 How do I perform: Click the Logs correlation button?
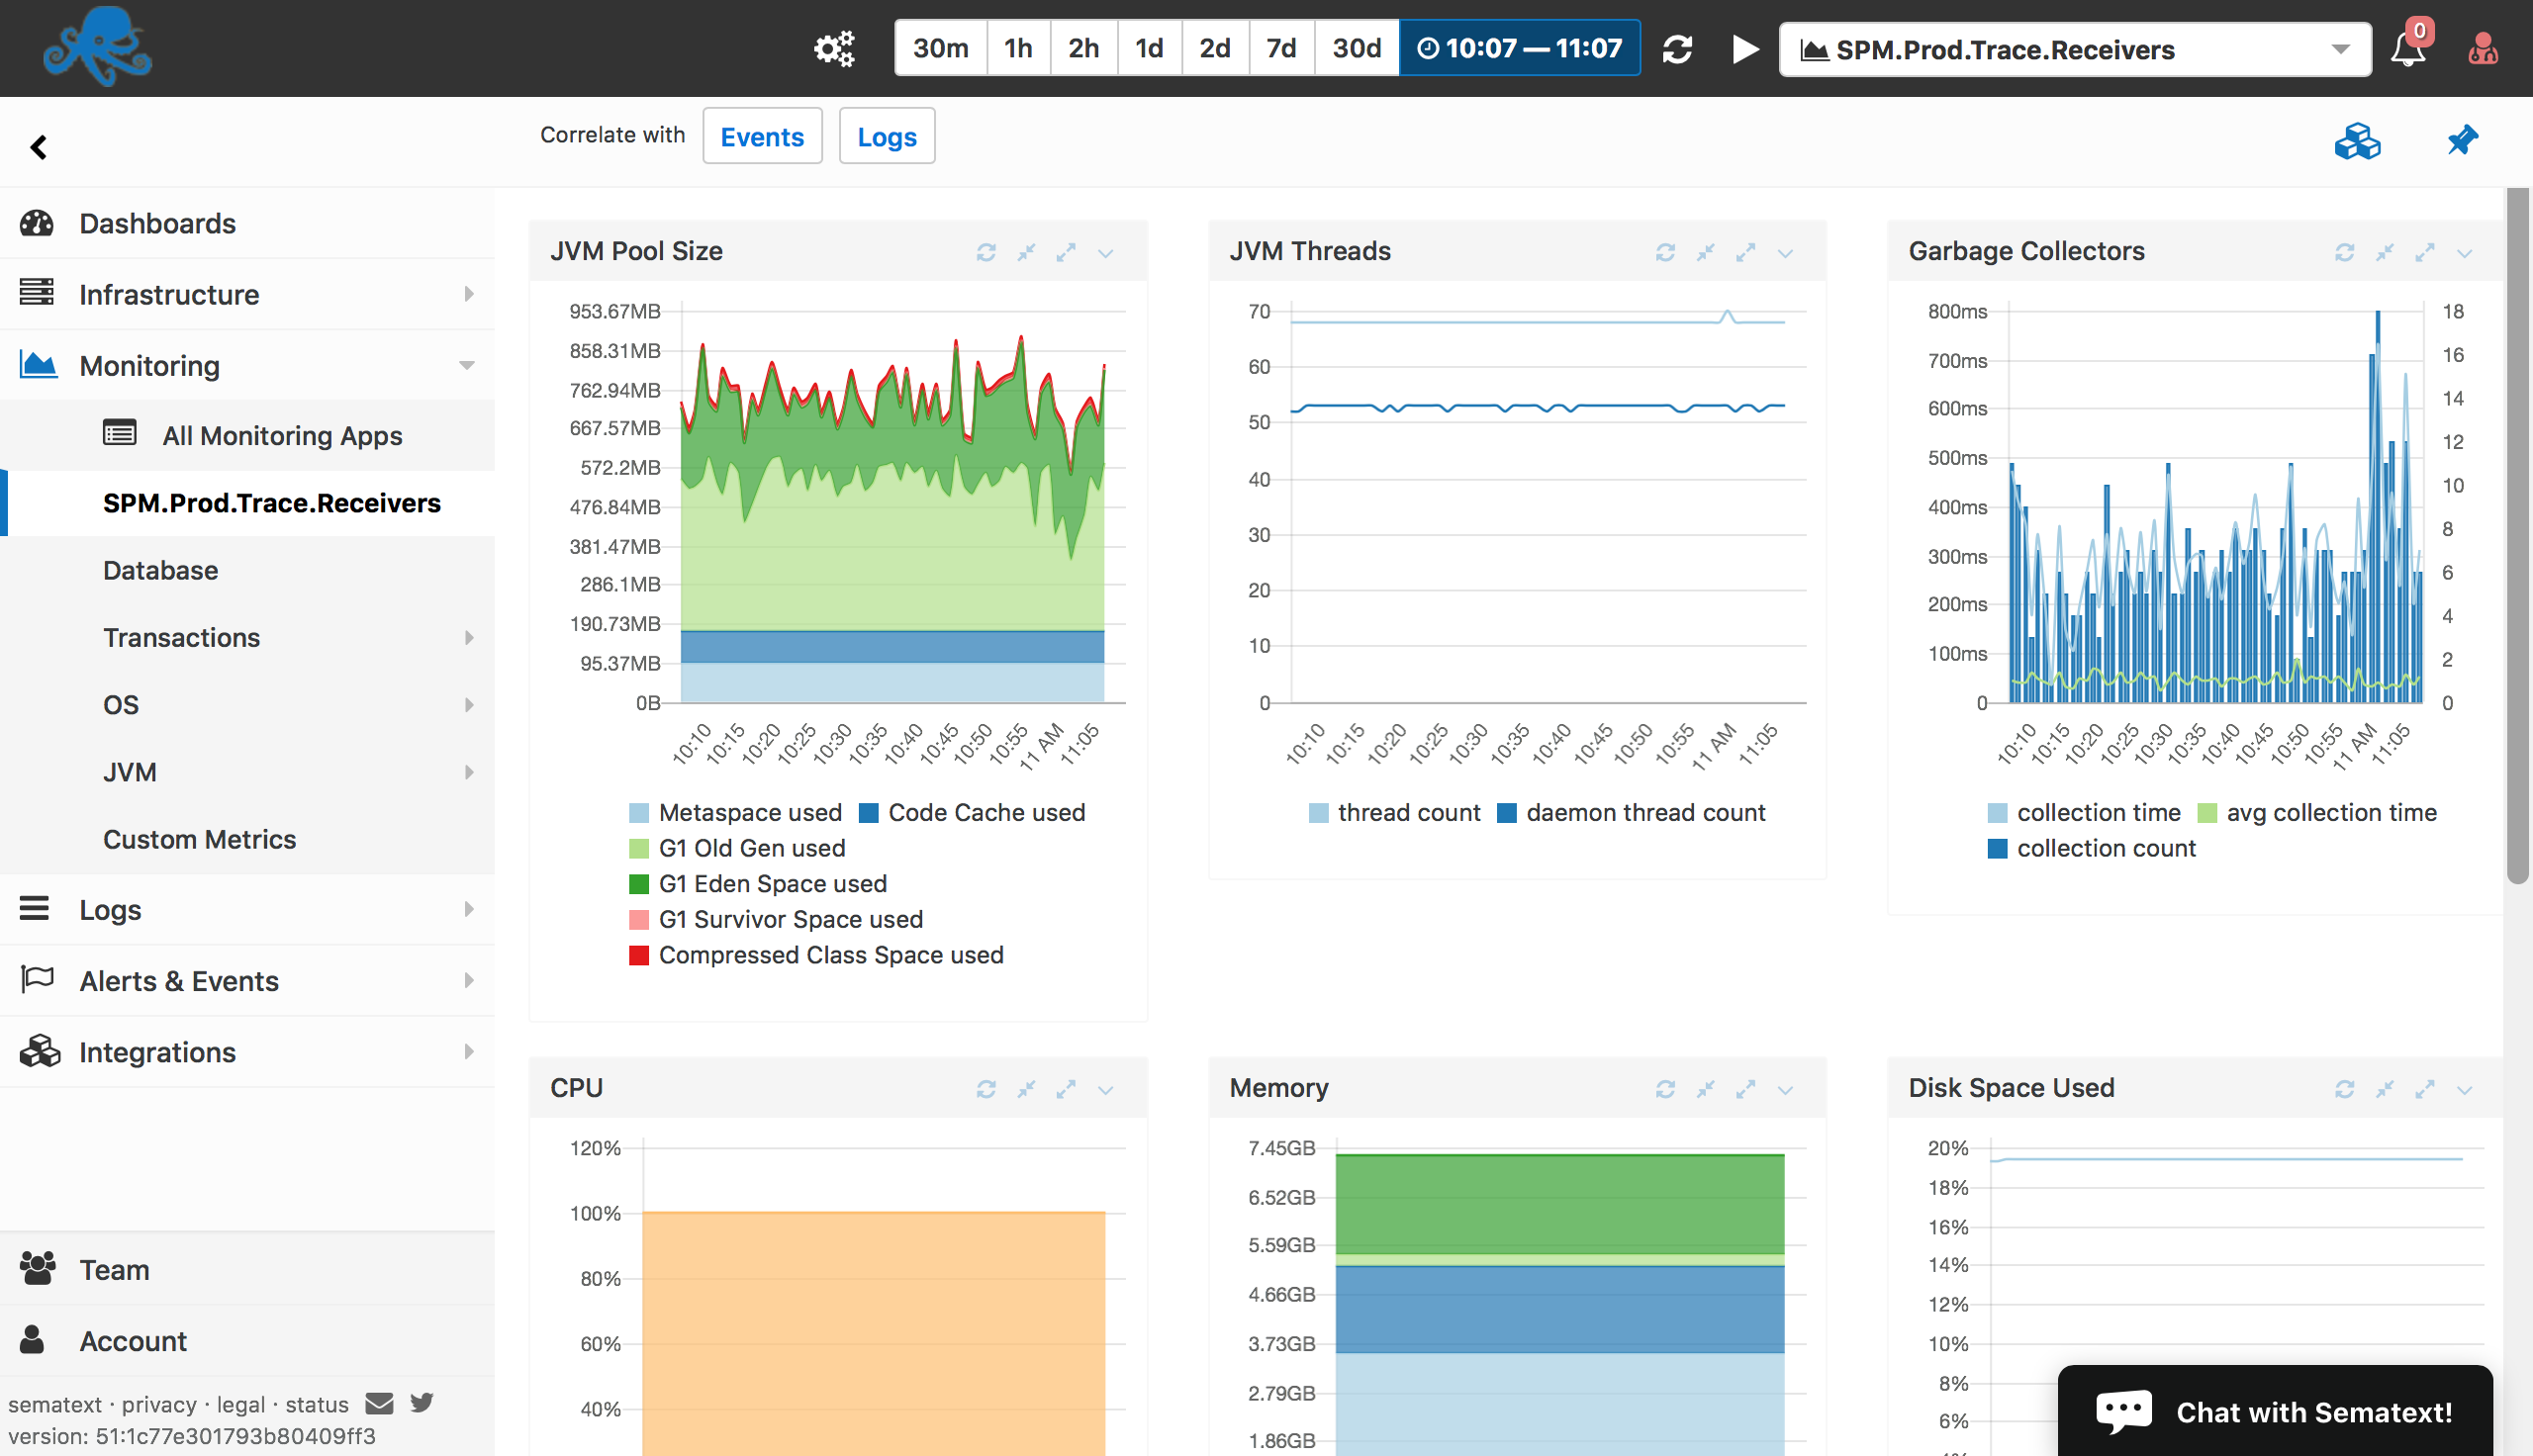[888, 136]
